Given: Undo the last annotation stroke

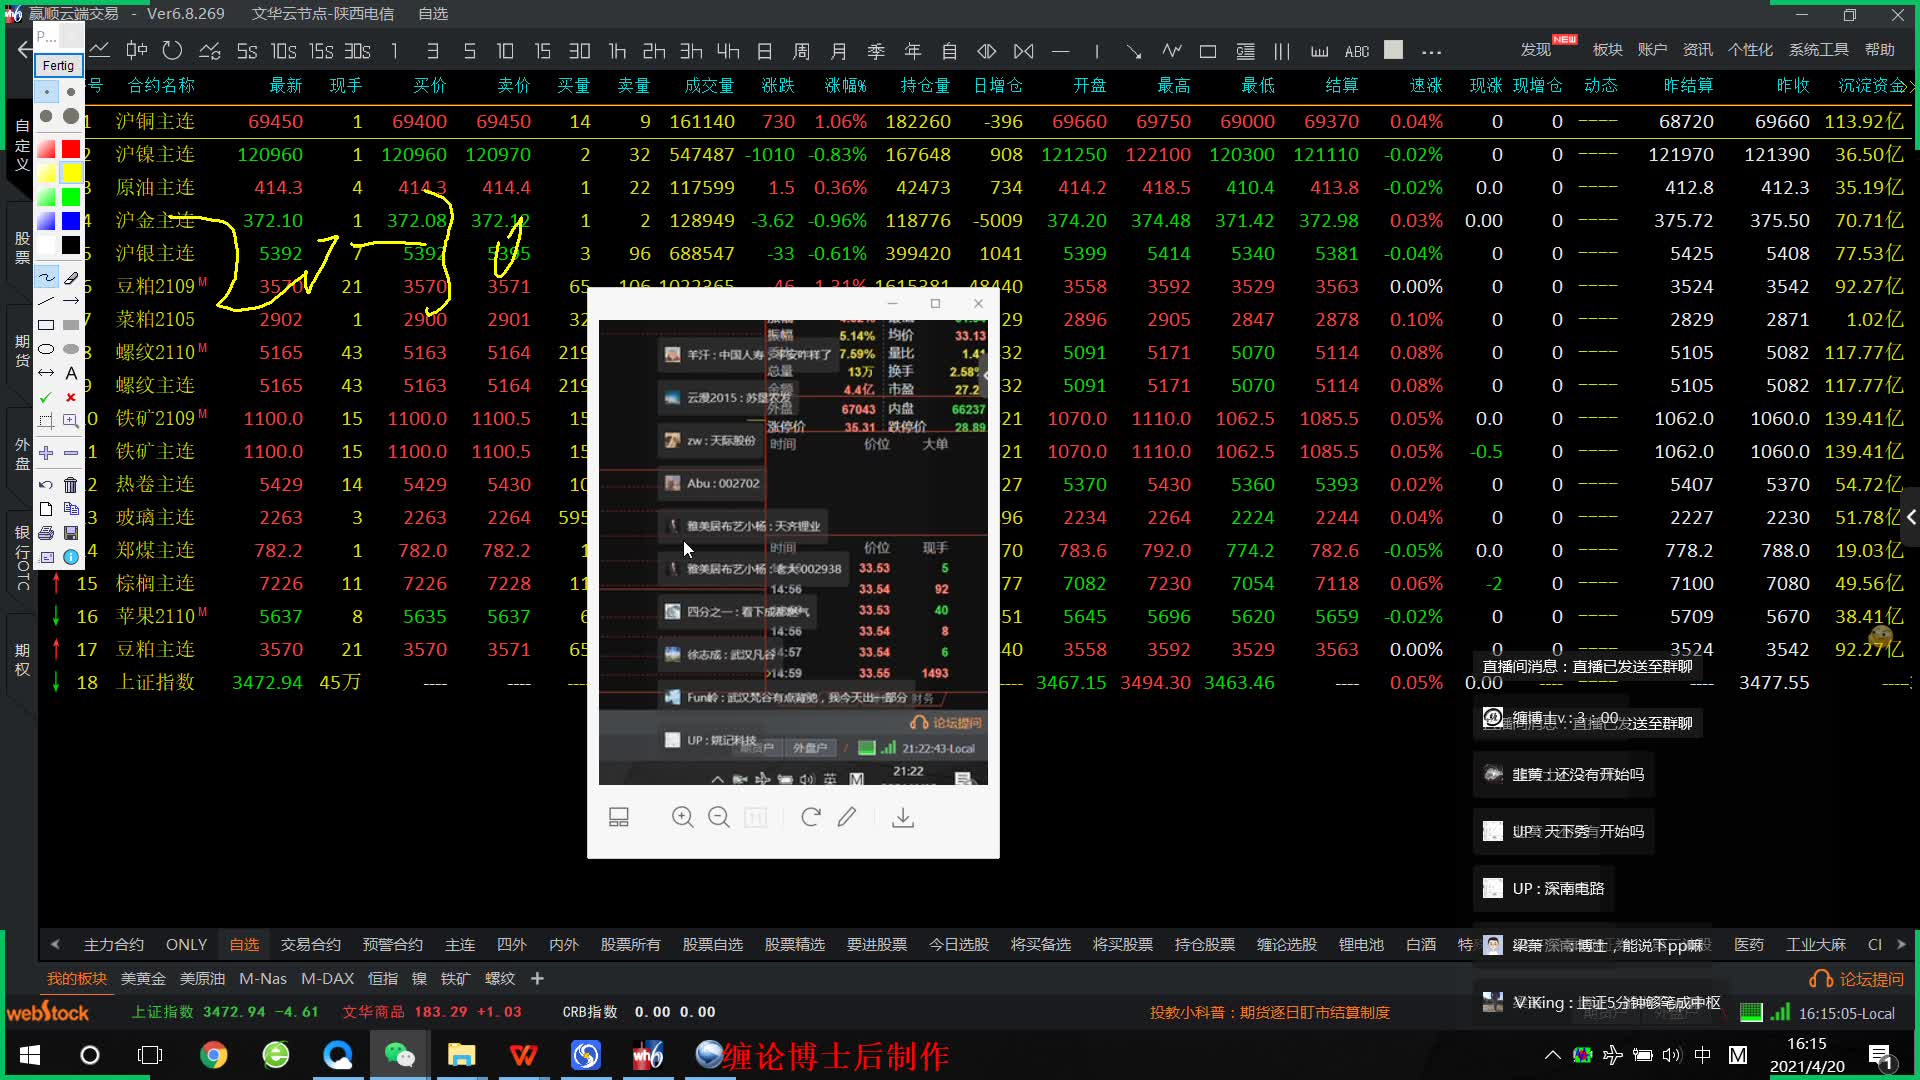Looking at the screenshot, I should [x=46, y=485].
